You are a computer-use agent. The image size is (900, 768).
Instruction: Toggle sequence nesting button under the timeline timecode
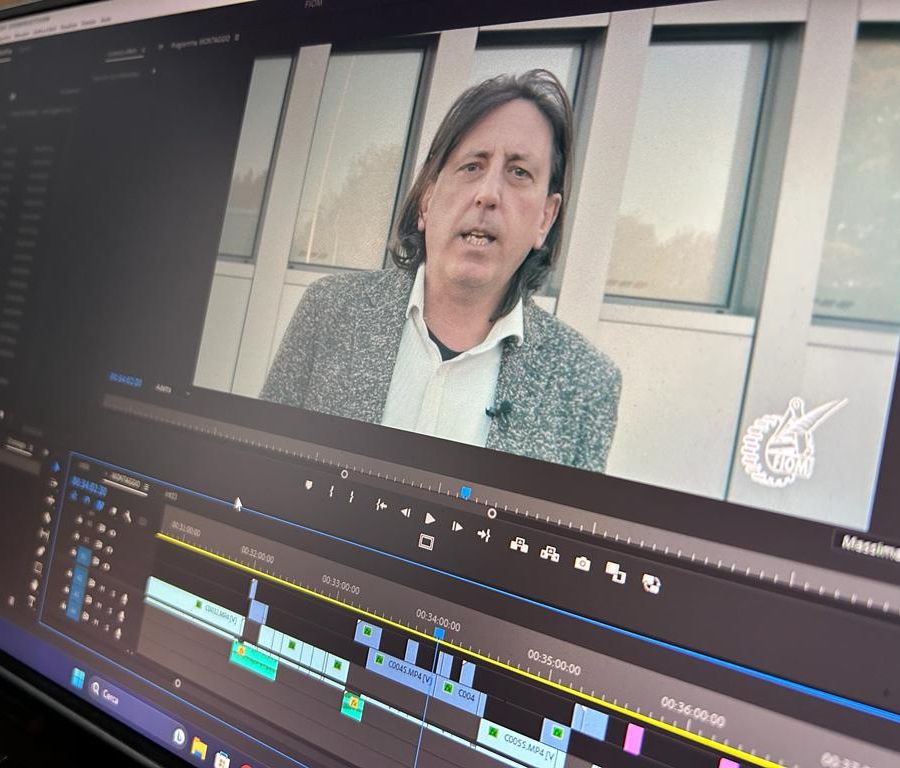[x=74, y=497]
